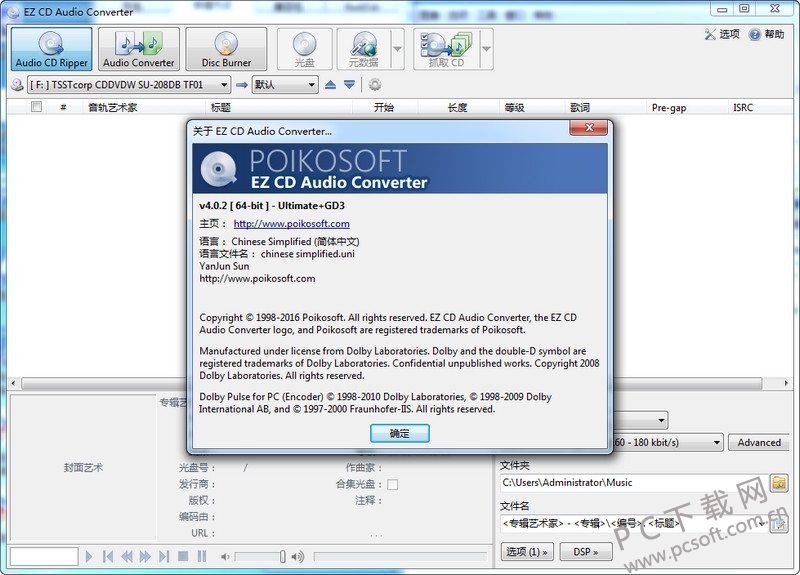Image resolution: width=800 pixels, height=575 pixels.
Task: Toggle the 合集光盘 compilation checkbox
Action: click(392, 484)
